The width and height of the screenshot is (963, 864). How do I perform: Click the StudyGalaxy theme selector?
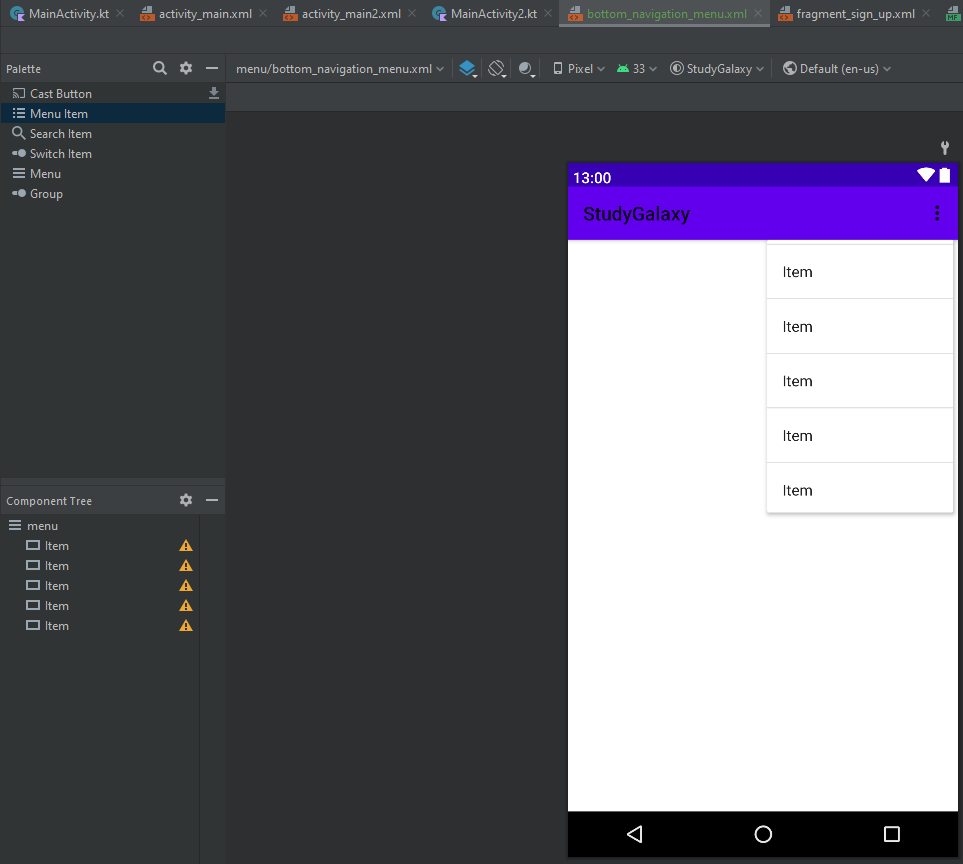coord(719,68)
